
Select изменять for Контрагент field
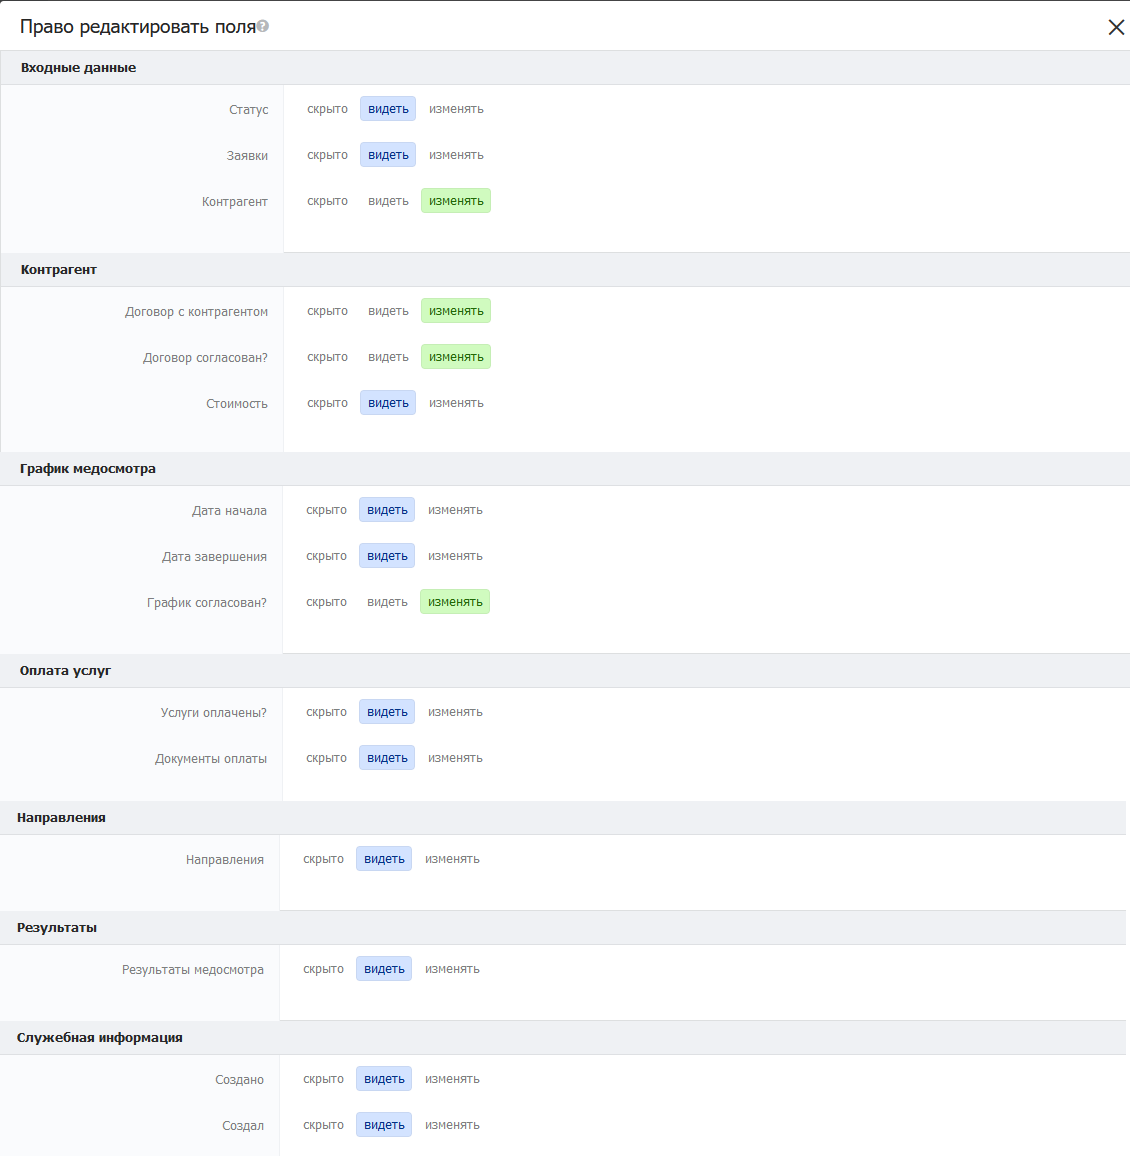click(x=456, y=201)
